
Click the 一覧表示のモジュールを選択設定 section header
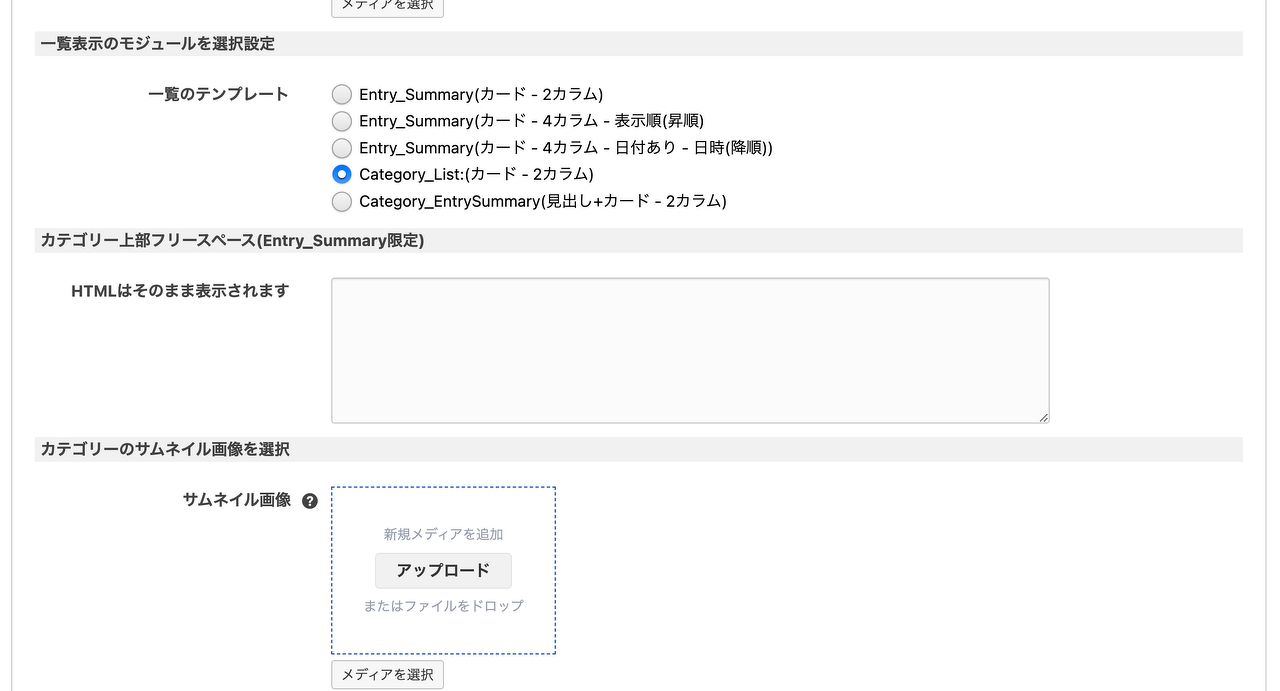coord(158,44)
